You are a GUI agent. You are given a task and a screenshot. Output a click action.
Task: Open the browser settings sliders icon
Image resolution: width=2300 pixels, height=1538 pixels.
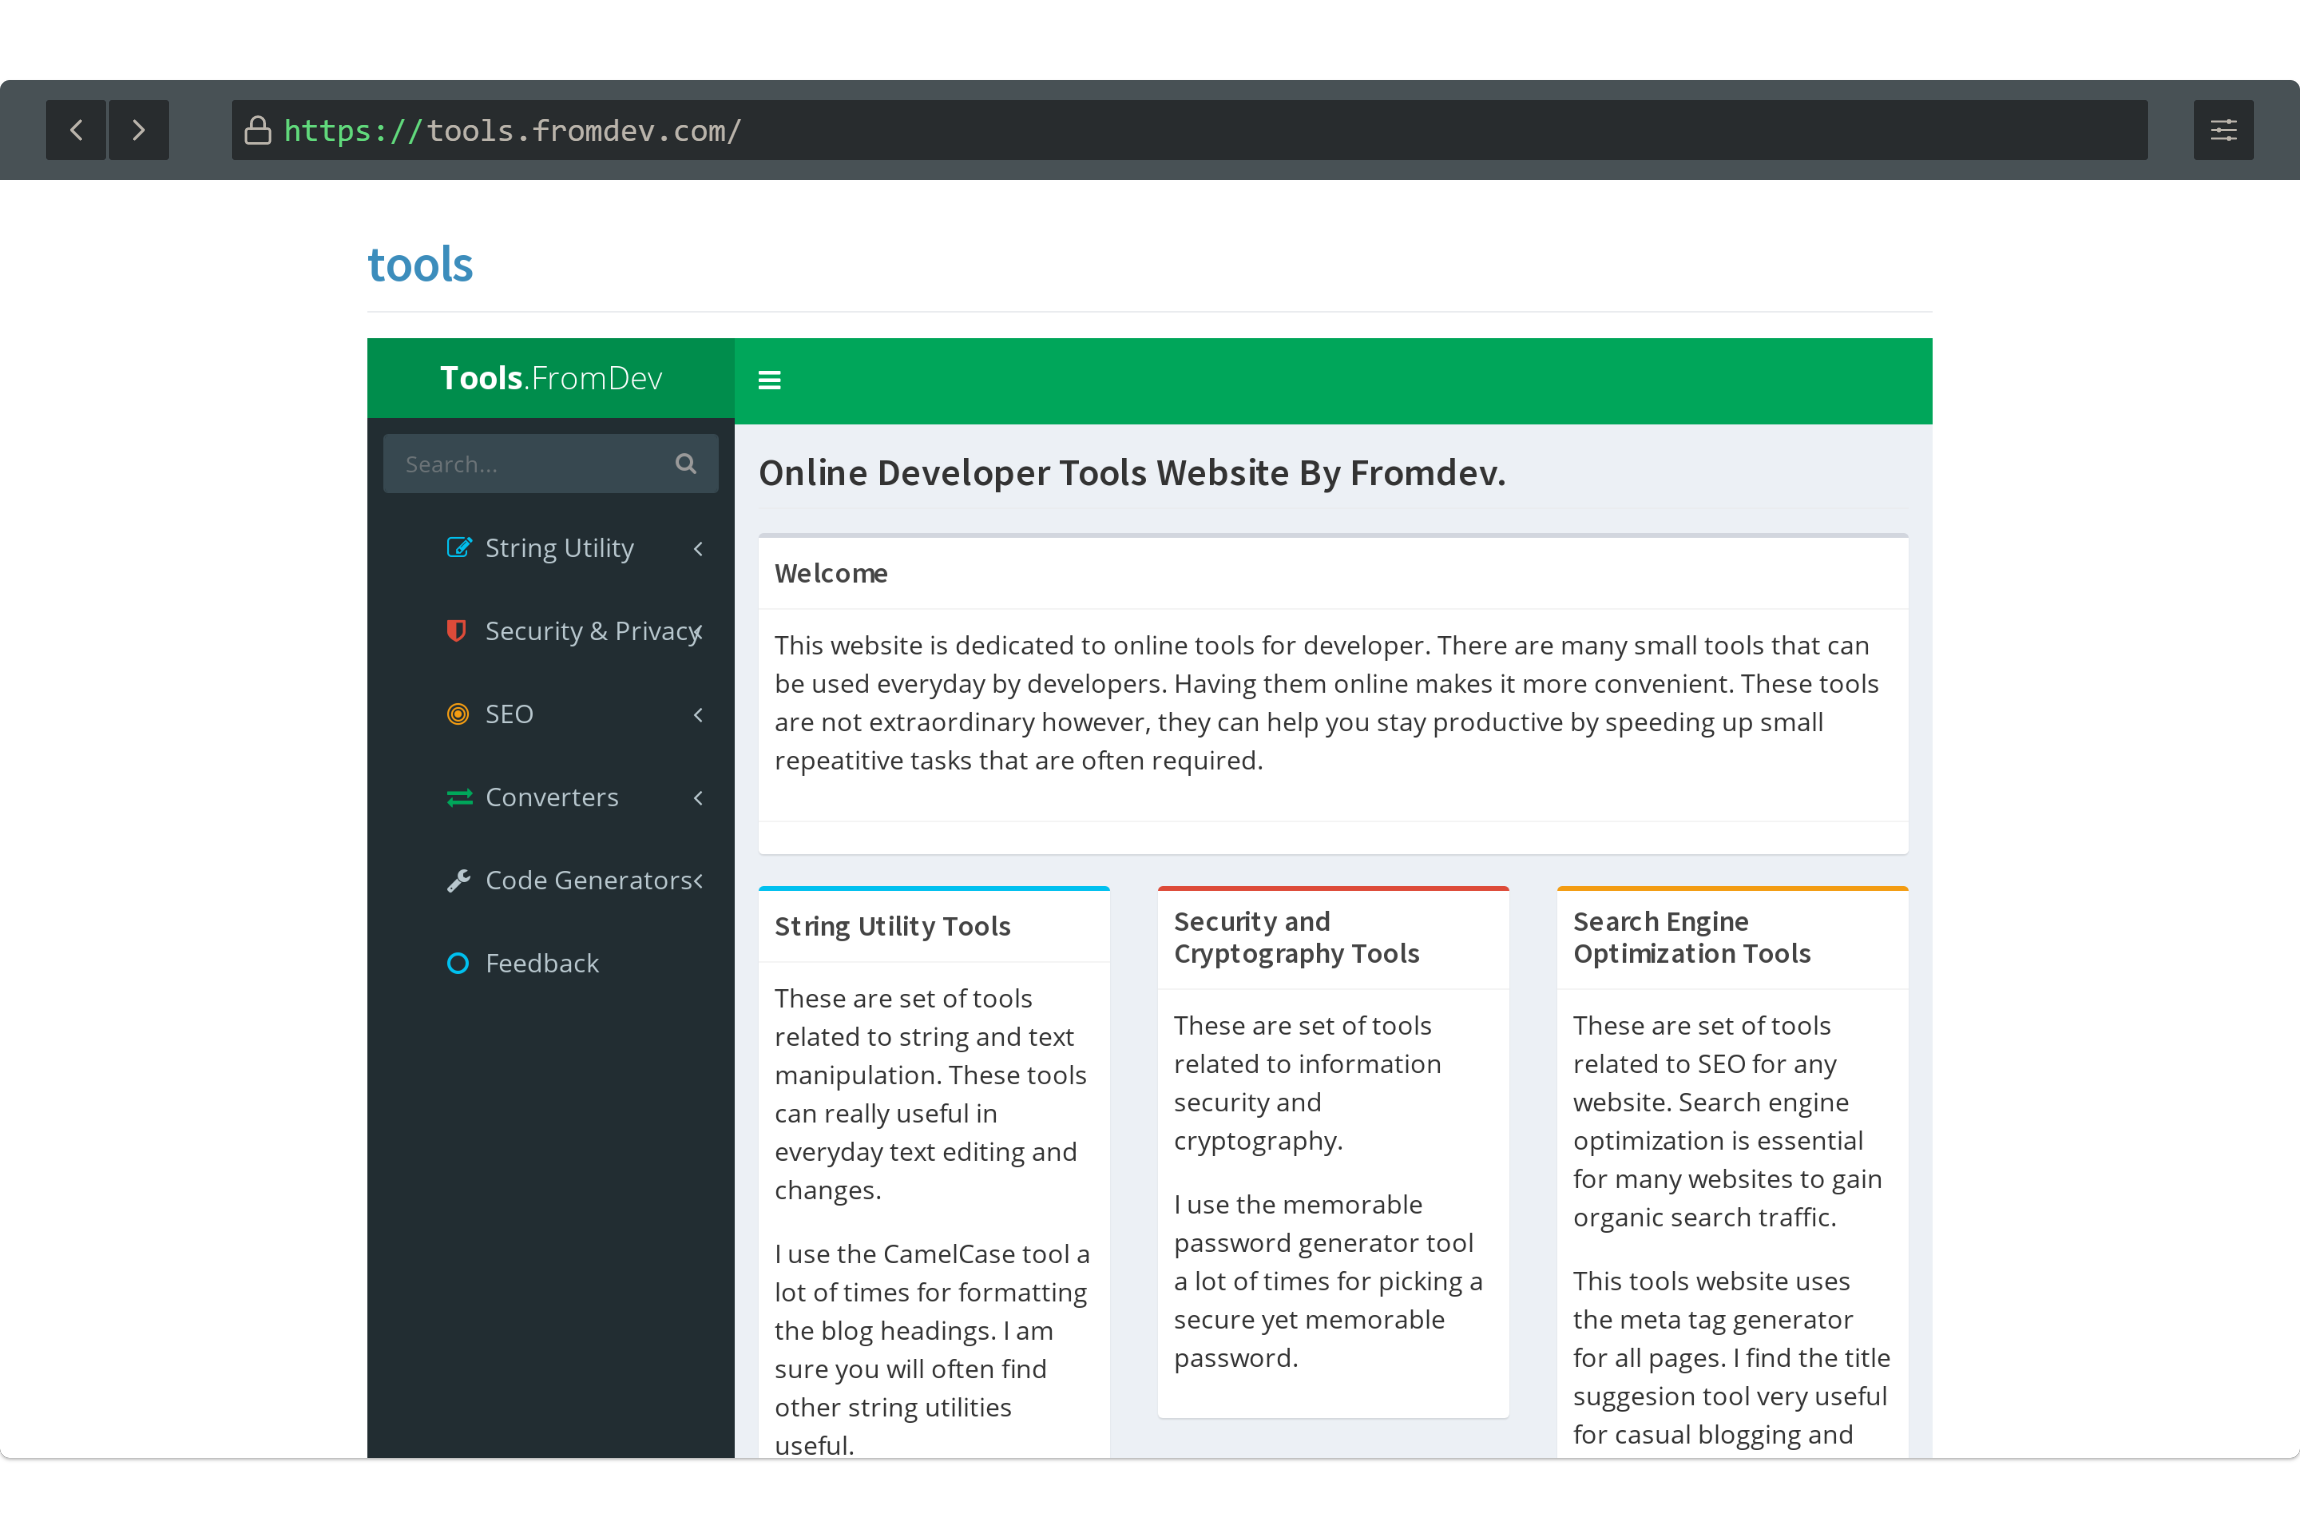pyautogui.click(x=2223, y=130)
